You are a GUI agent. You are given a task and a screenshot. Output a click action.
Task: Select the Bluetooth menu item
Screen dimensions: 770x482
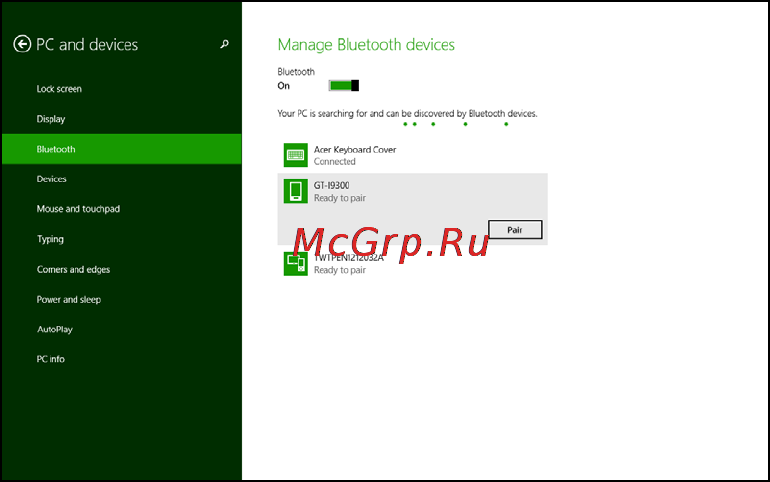tap(122, 149)
